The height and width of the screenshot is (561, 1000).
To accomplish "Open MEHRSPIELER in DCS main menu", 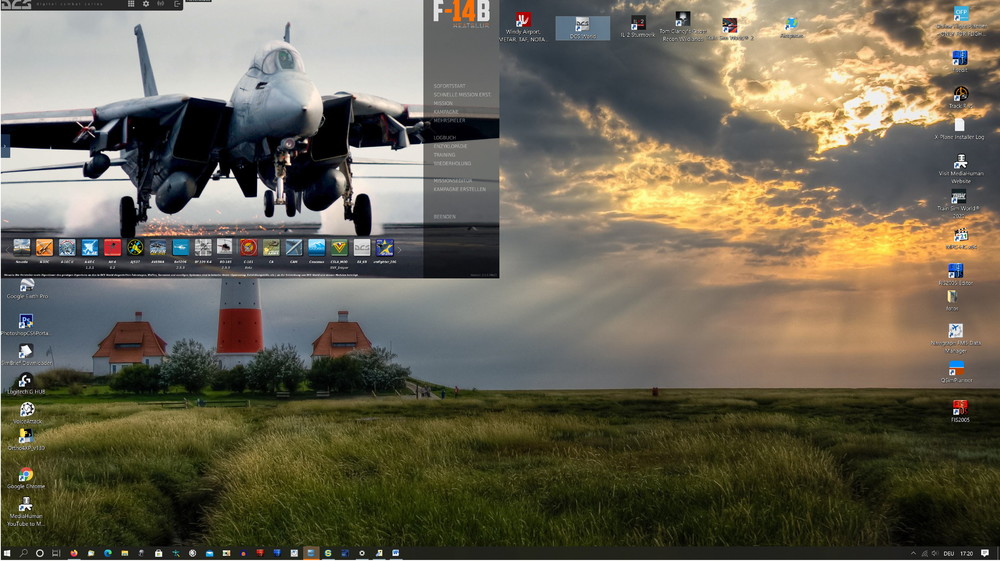I will [x=449, y=120].
